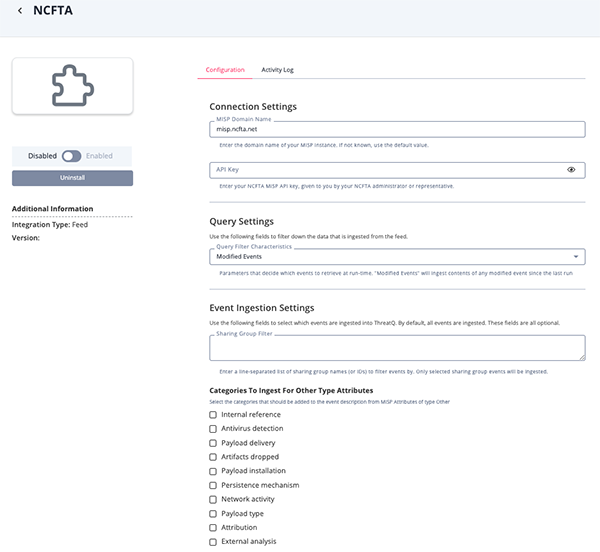This screenshot has width=600, height=552.
Task: Click the Integration Type: Feed text
Action: 50,225
